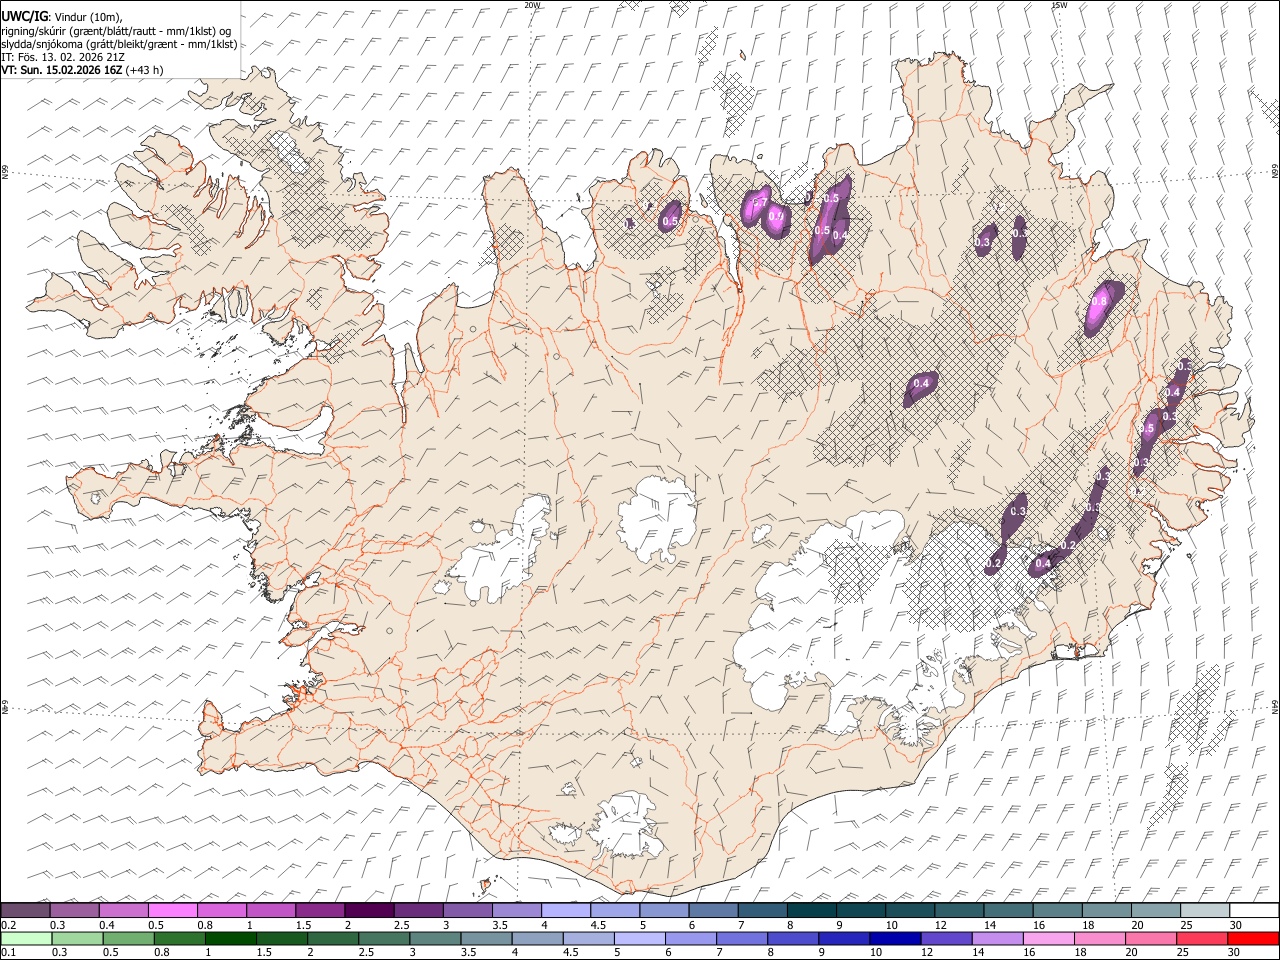This screenshot has height=960, width=1280.
Task: Pick the dark purple upper swatch between 2 and 2.5
Action: [x=369, y=911]
